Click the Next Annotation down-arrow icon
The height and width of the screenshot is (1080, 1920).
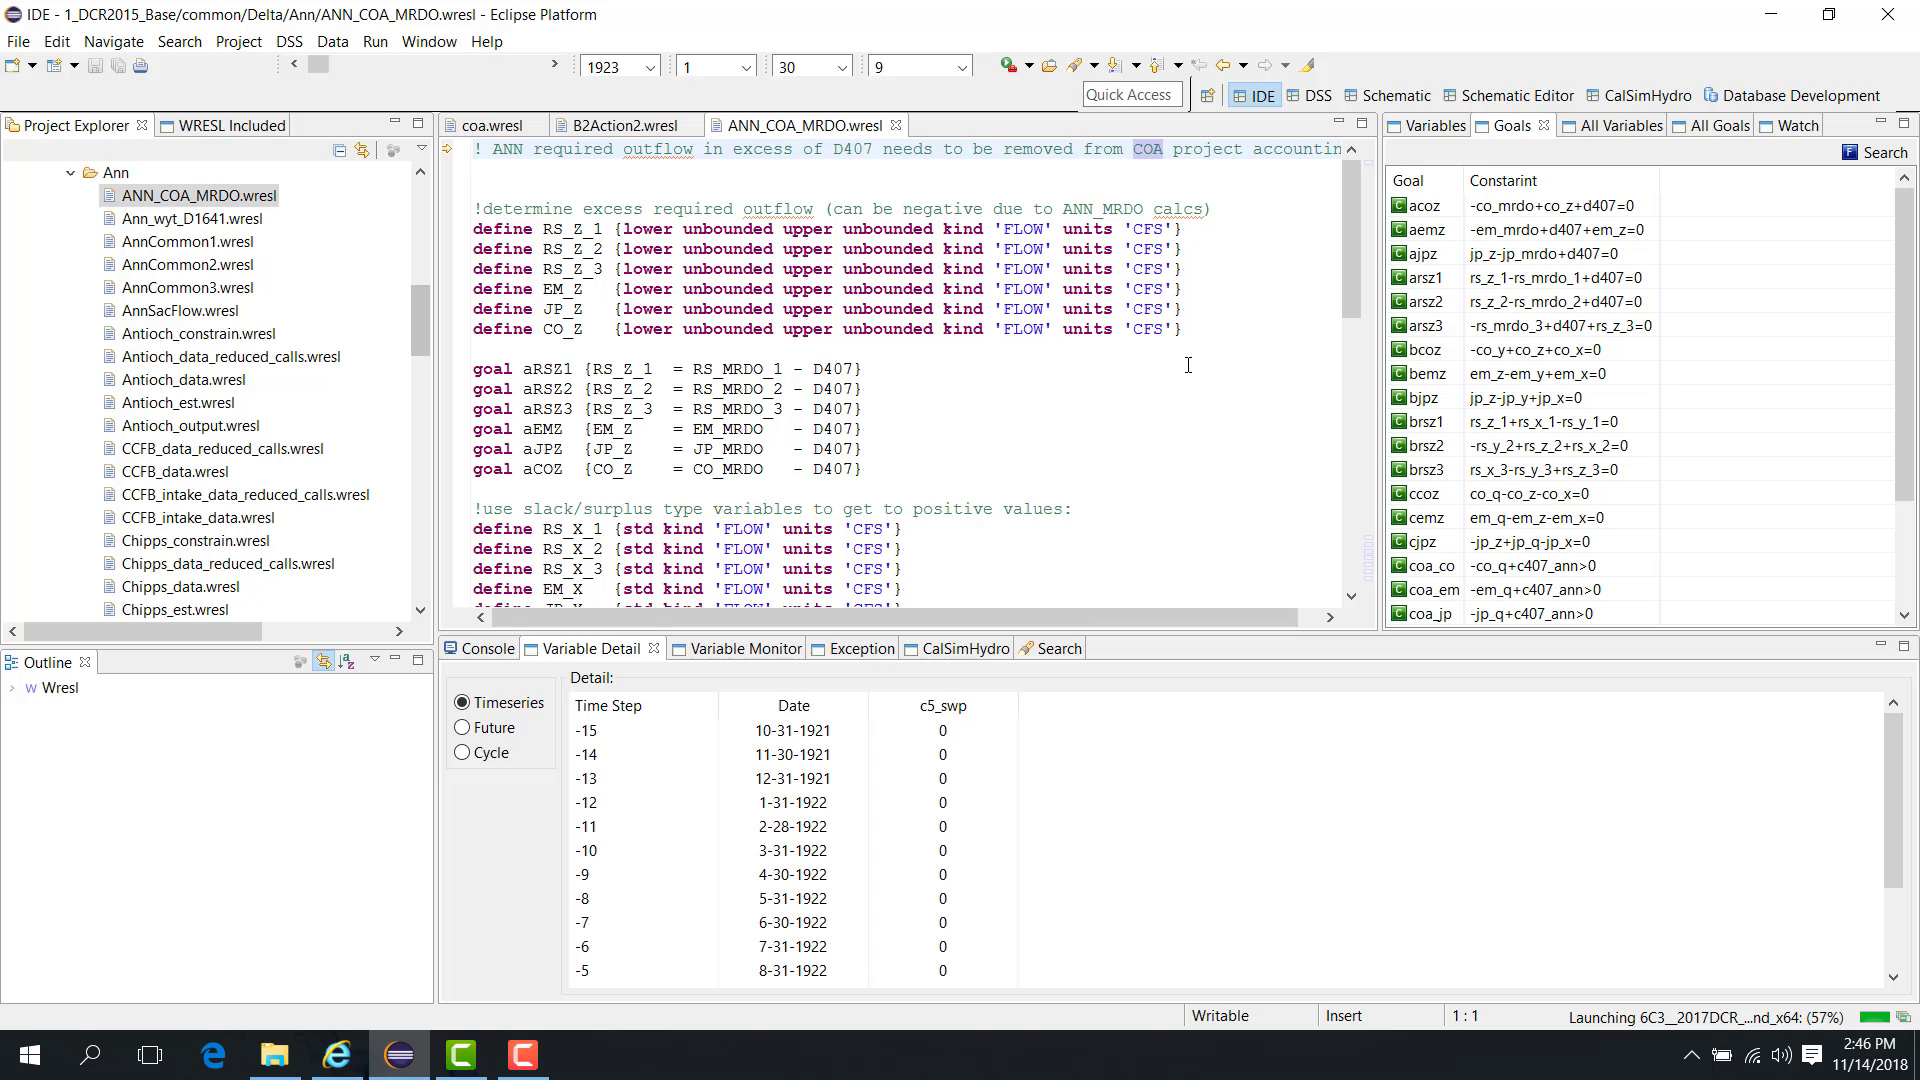click(x=1114, y=66)
